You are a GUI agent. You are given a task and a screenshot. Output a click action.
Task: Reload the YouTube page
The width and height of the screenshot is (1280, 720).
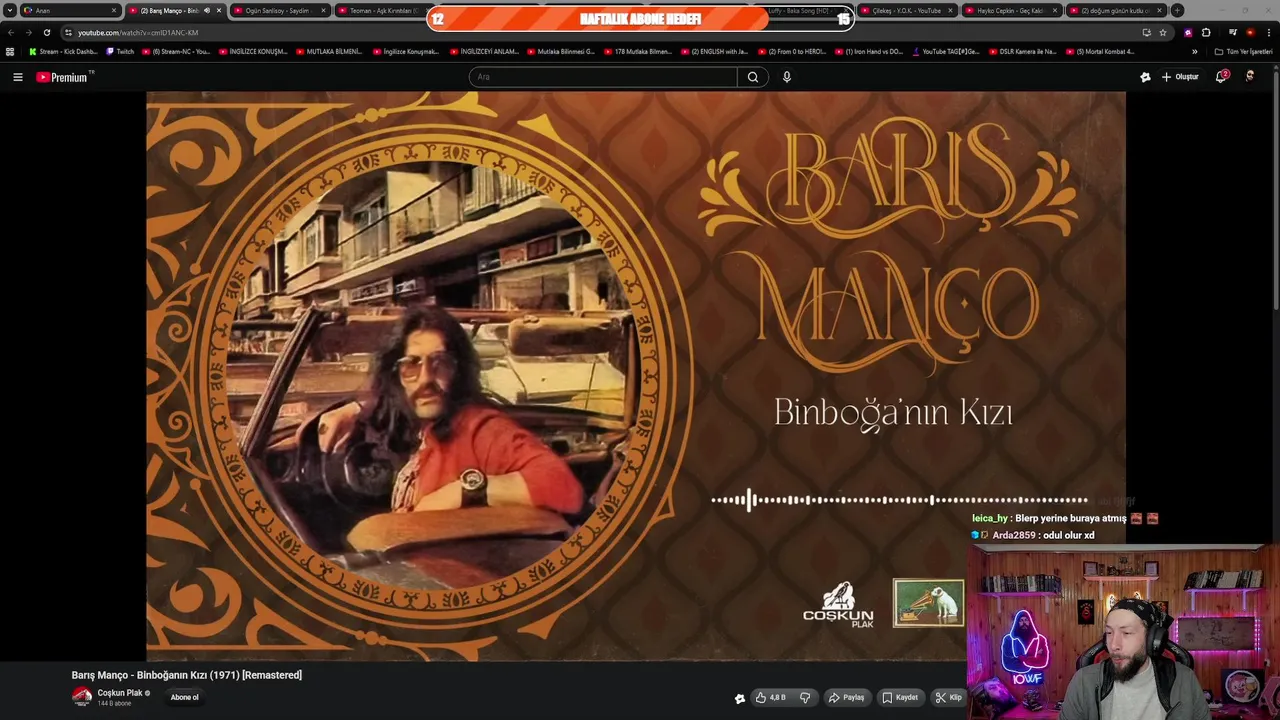(46, 32)
